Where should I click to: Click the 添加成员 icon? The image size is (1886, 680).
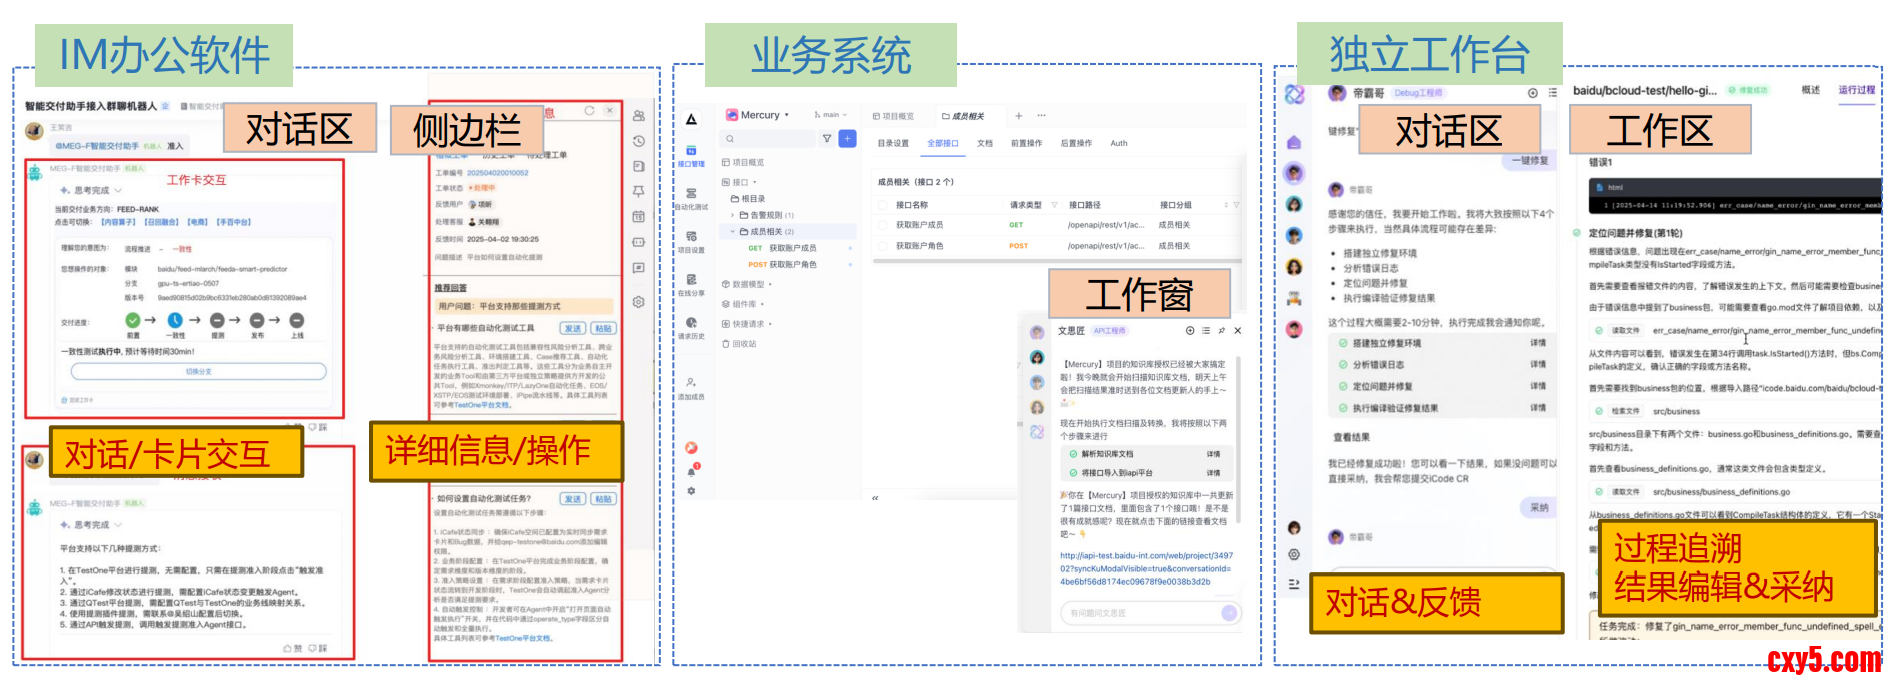(691, 387)
